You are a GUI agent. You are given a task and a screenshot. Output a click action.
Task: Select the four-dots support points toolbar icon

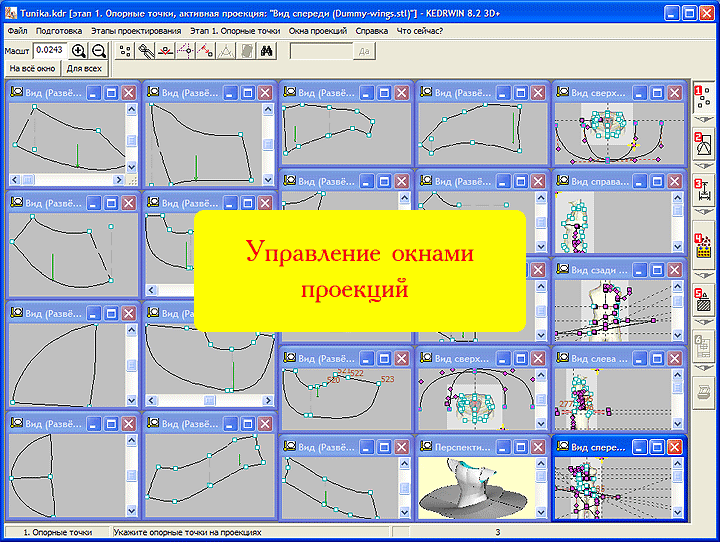click(x=126, y=50)
